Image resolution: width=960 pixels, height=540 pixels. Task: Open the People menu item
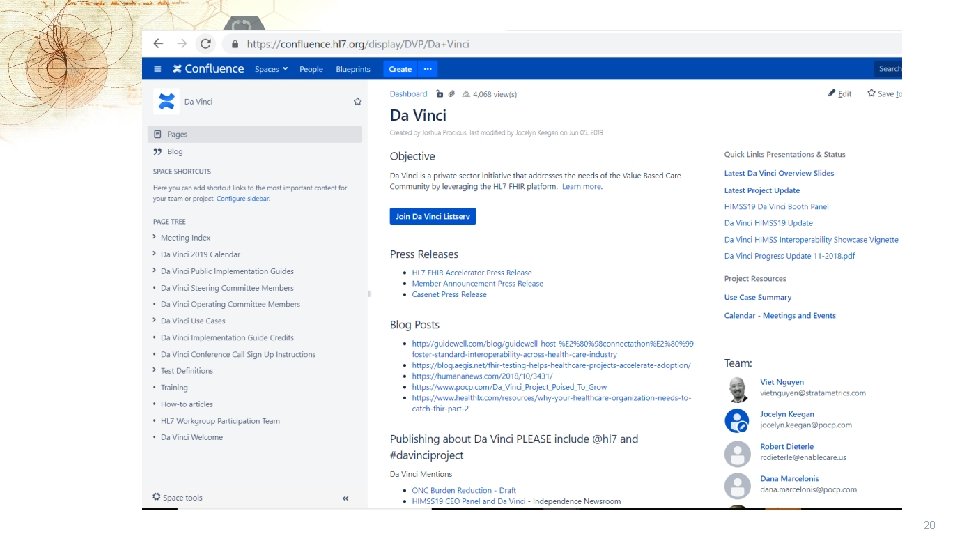311,69
